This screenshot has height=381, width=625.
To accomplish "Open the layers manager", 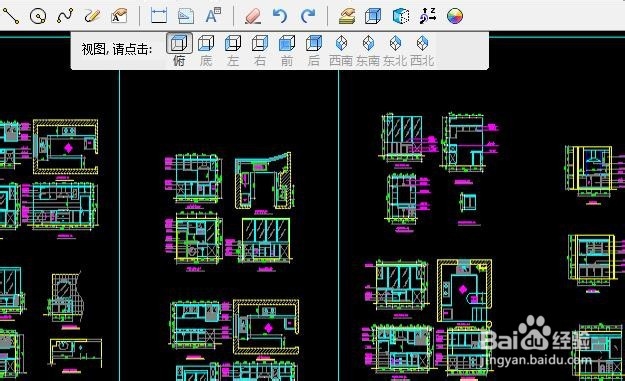I will click(347, 16).
